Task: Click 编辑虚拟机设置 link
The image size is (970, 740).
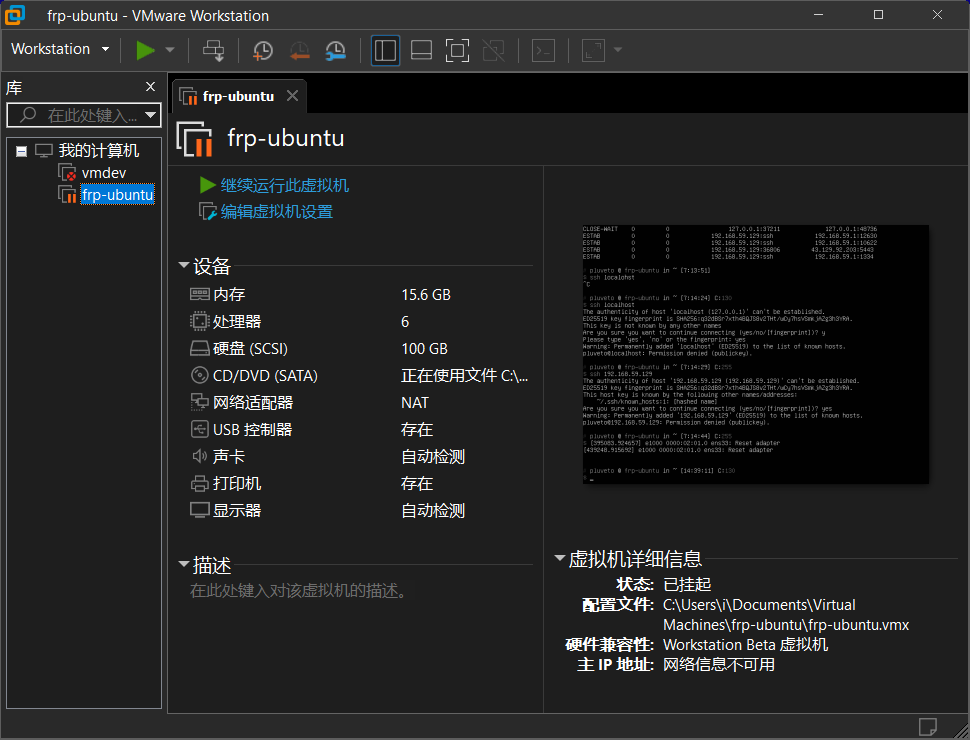Action: (277, 212)
